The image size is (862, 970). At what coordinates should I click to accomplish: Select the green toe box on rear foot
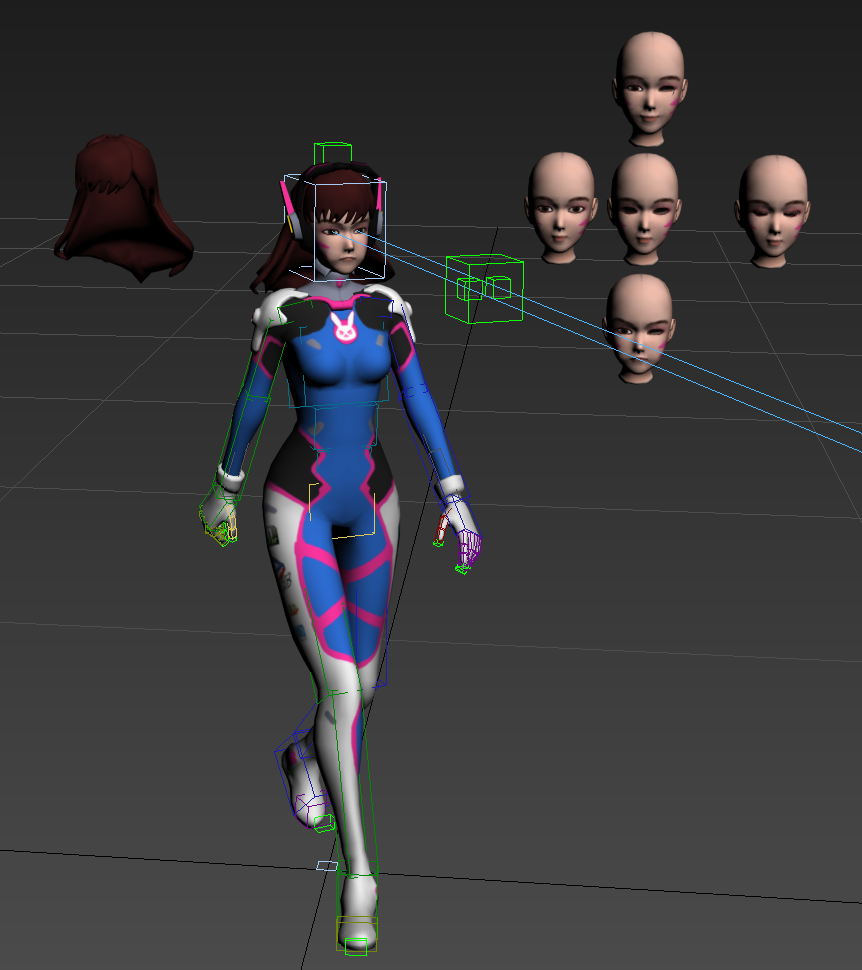pyautogui.click(x=324, y=823)
